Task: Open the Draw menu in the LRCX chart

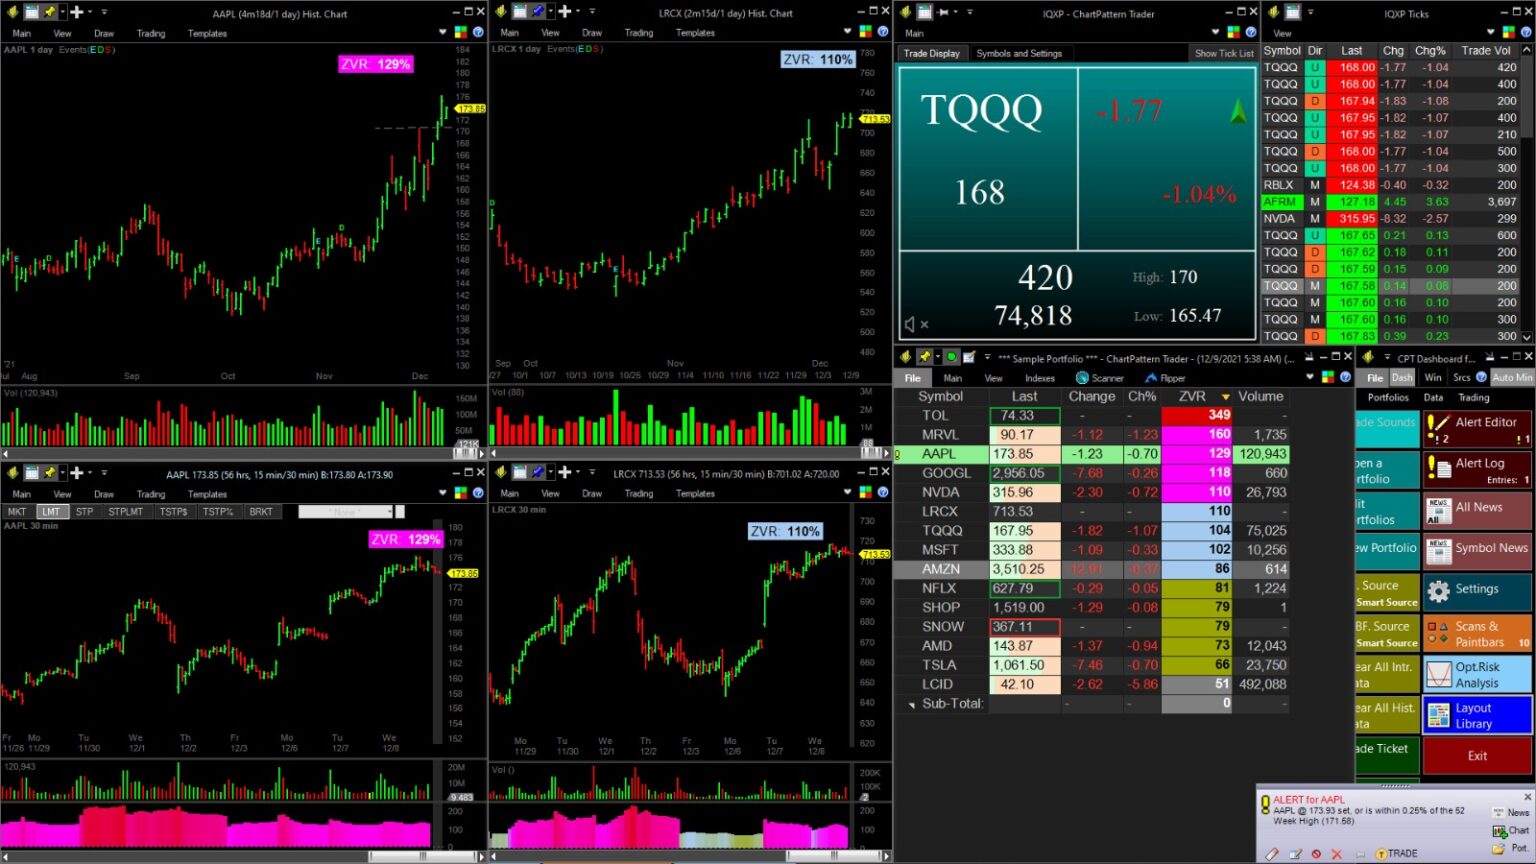Action: 593,32
